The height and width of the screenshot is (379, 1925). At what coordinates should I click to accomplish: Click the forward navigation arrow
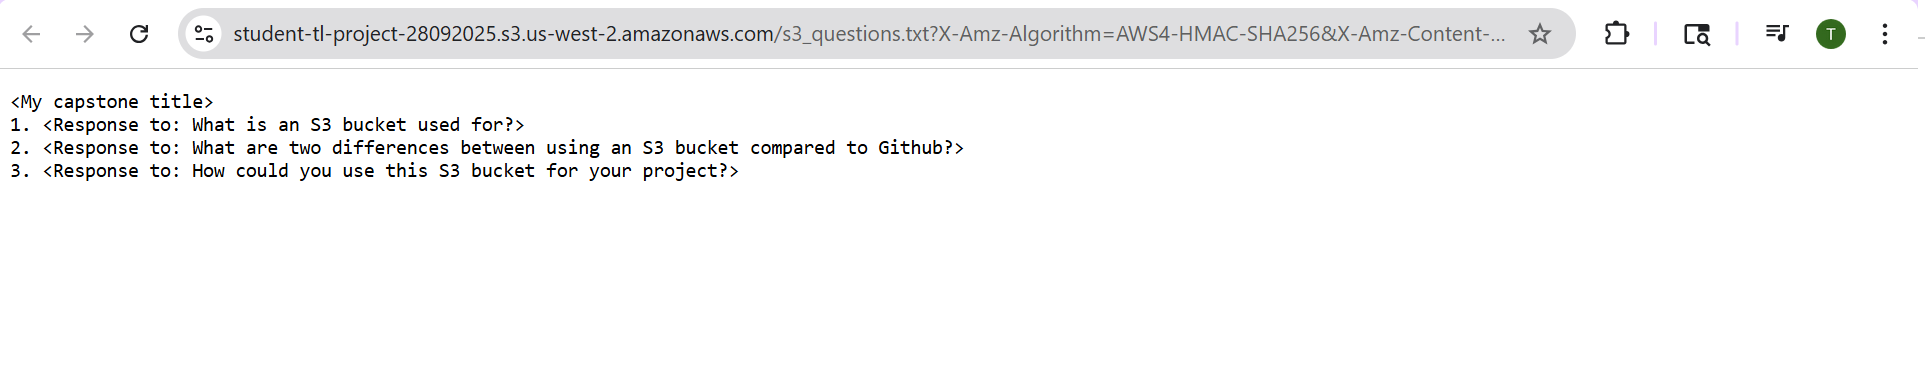point(85,34)
